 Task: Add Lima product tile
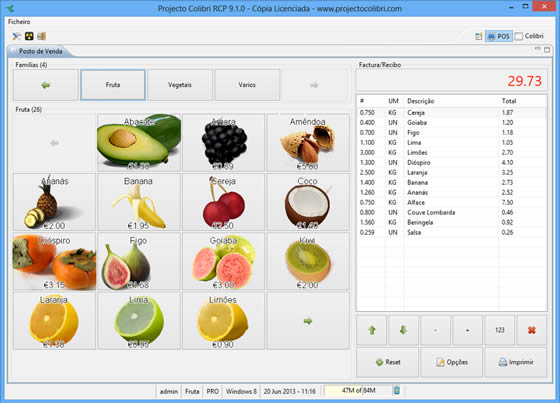pos(139,321)
